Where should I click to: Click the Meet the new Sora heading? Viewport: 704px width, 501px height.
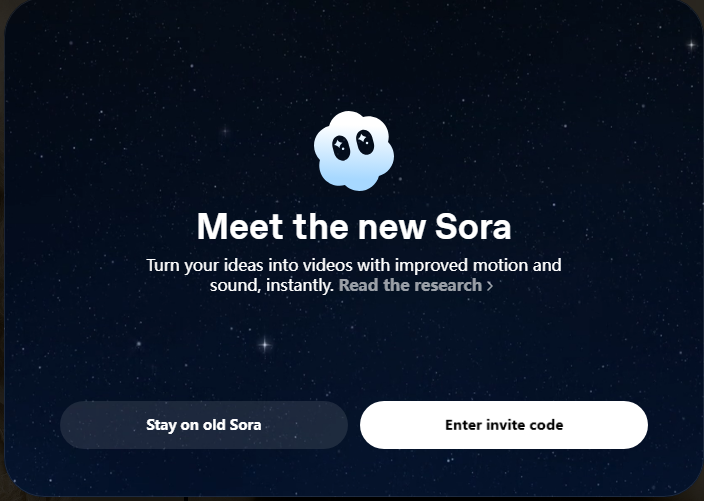tap(353, 226)
